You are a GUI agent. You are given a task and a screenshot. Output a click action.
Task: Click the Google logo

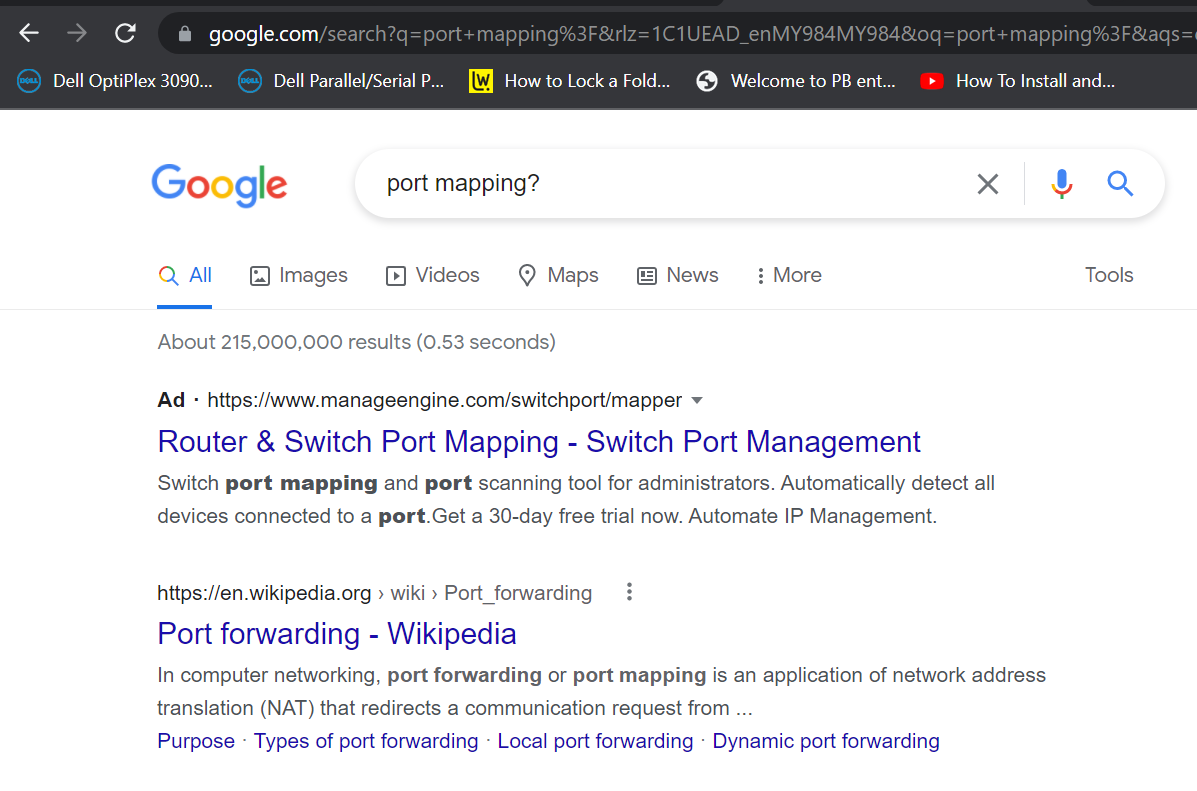click(x=219, y=185)
